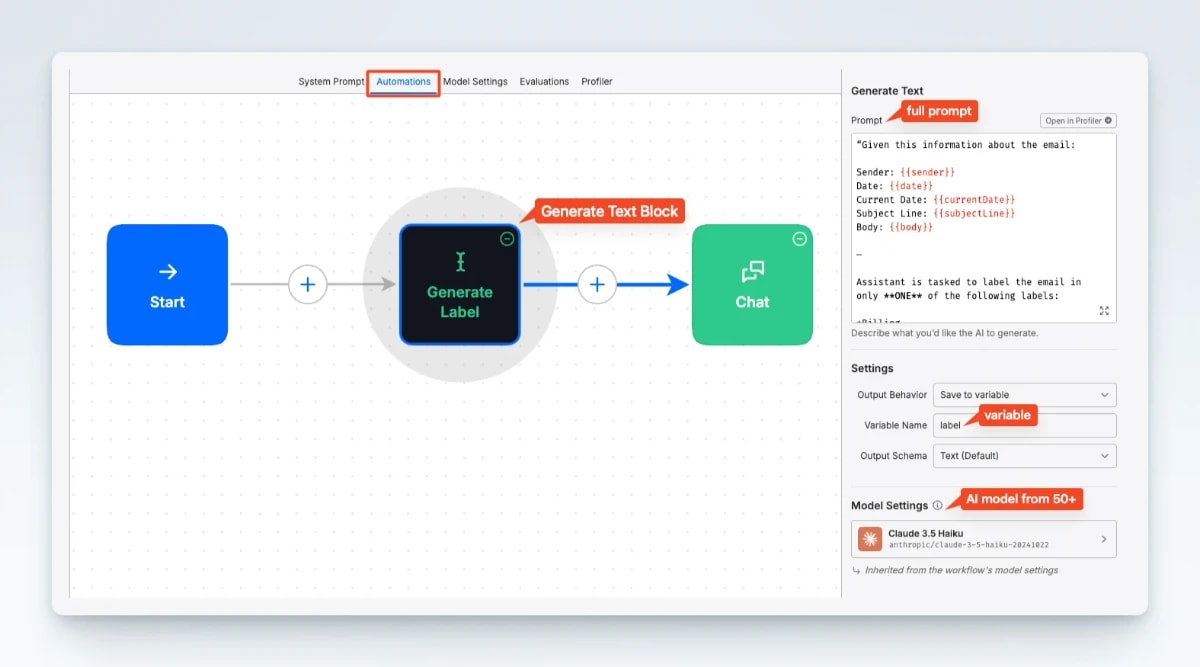
Task: Click the info icon next to Model Settings
Action: coord(938,505)
